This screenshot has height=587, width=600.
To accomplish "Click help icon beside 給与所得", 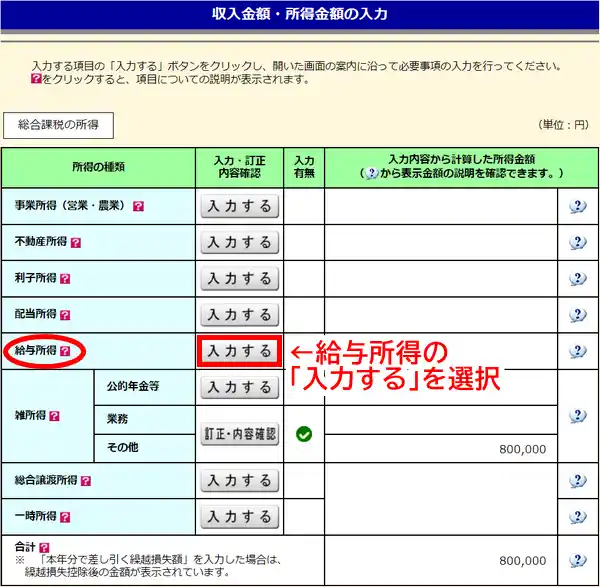I will (x=65, y=351).
